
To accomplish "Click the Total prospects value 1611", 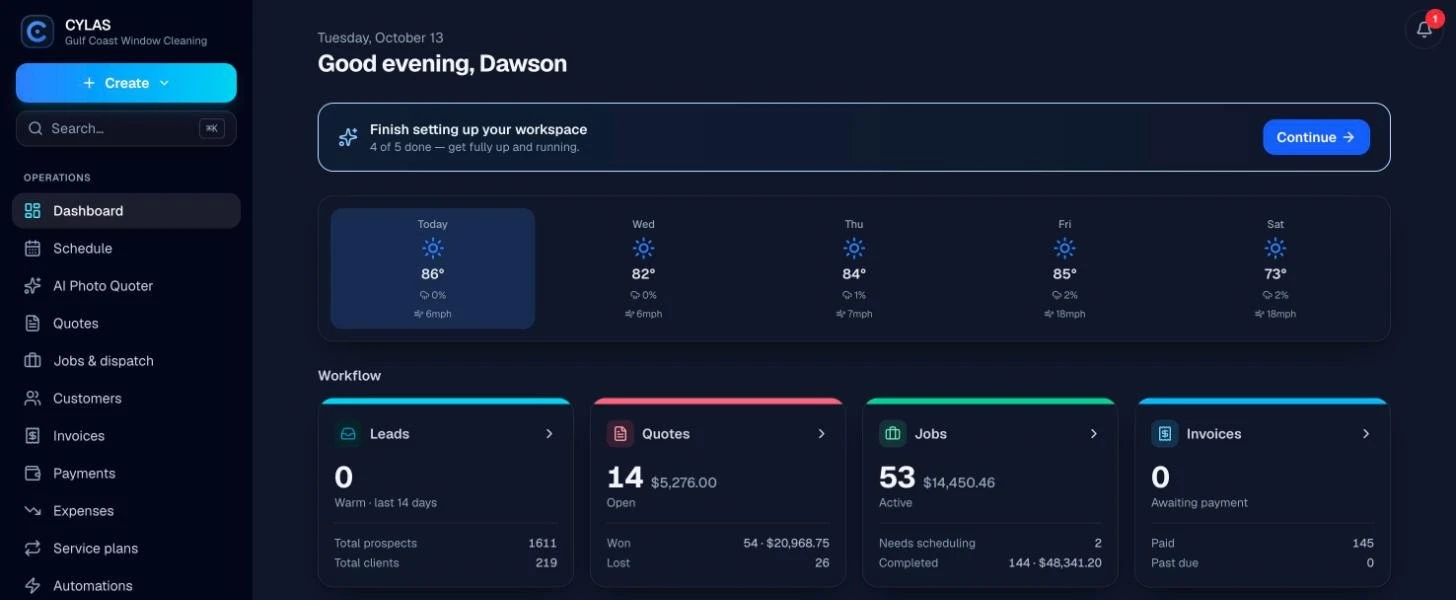I will click(542, 543).
